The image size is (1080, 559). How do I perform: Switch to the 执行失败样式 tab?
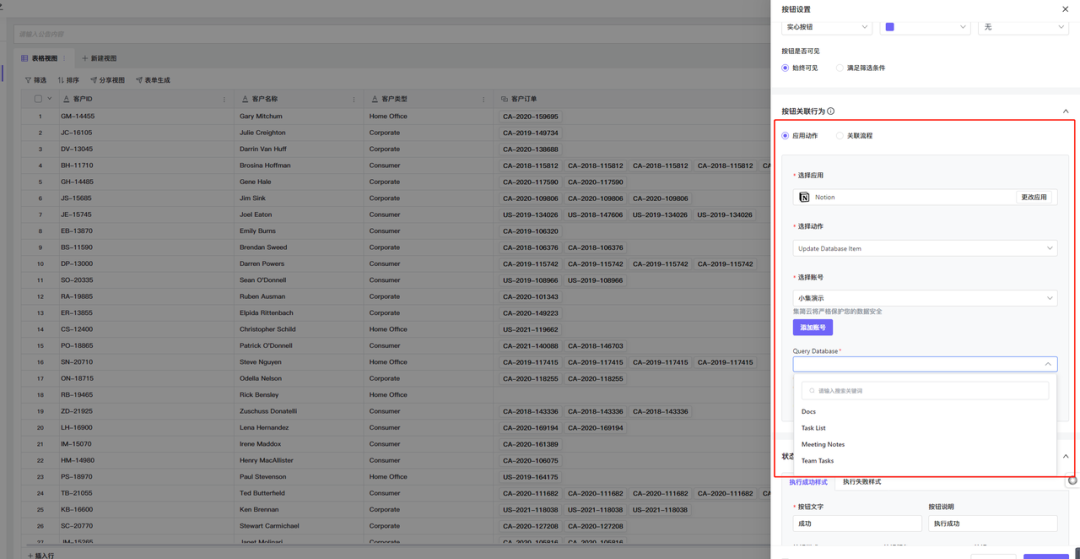tap(862, 482)
